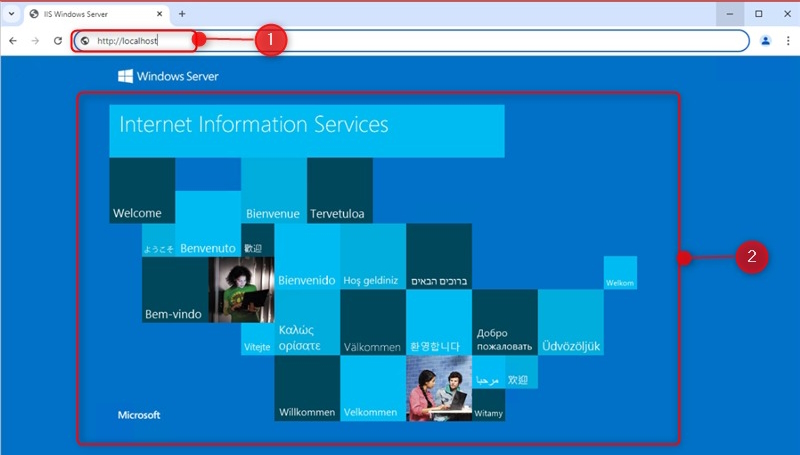
Task: Click the Vítejte tile
Action: 258,339
